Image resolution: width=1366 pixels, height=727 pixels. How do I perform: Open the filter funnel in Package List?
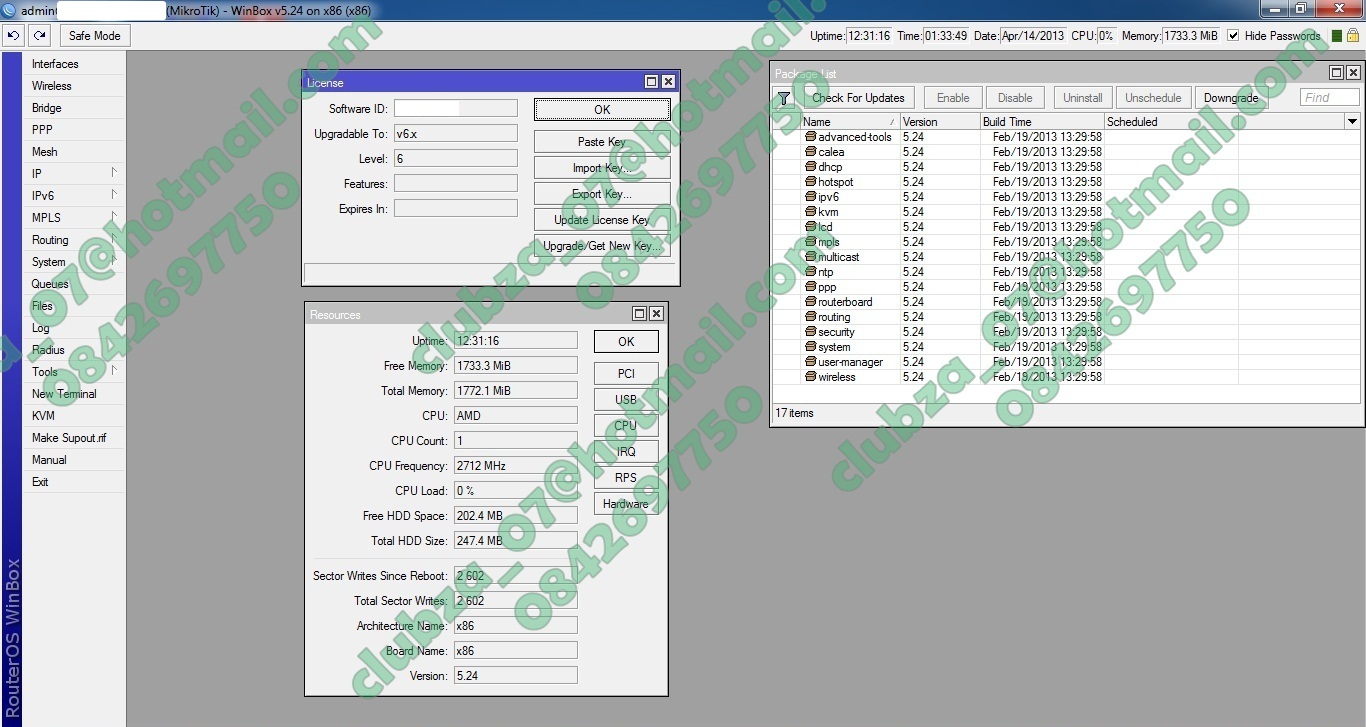click(784, 98)
